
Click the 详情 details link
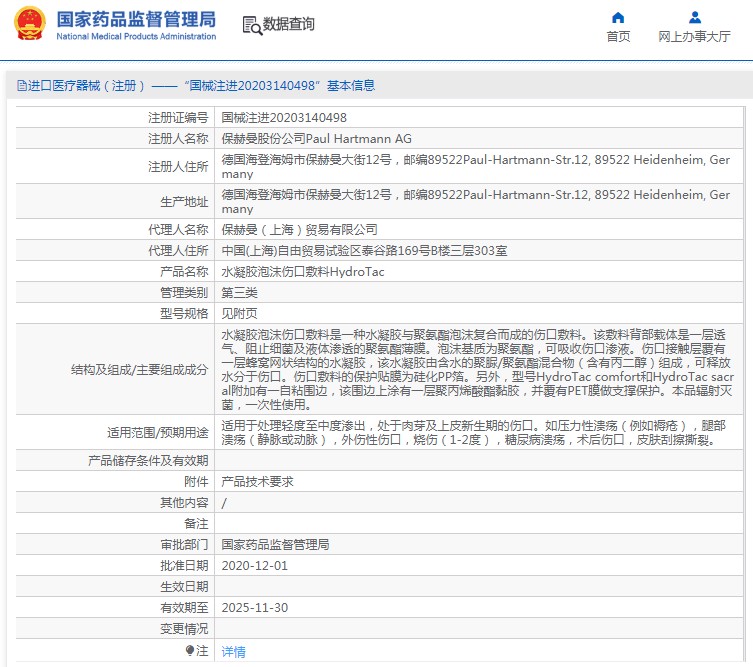click(233, 652)
